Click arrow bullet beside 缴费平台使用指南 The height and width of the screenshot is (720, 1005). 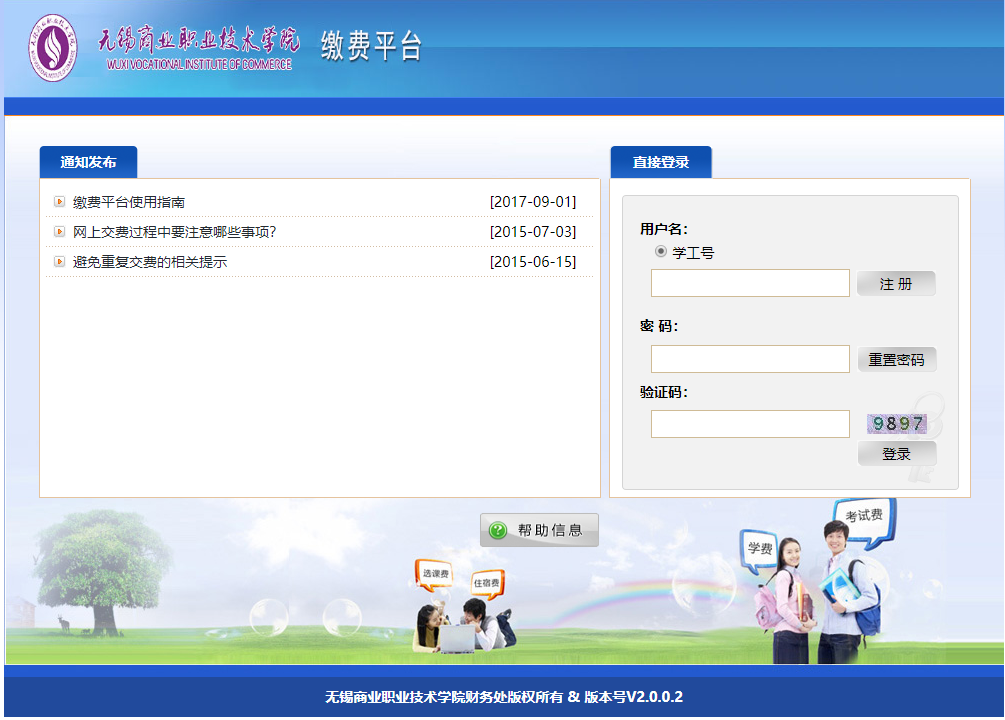[59, 202]
